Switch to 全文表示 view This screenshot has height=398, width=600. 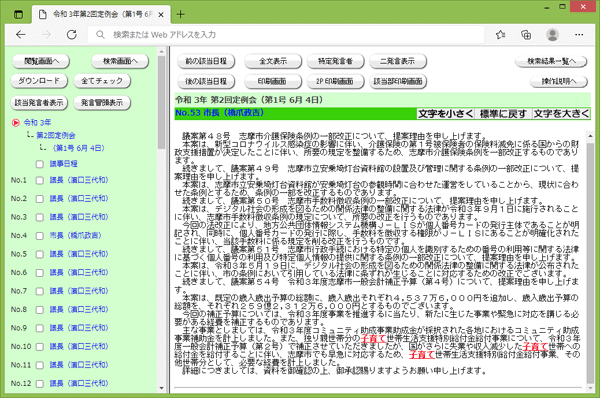click(x=273, y=61)
